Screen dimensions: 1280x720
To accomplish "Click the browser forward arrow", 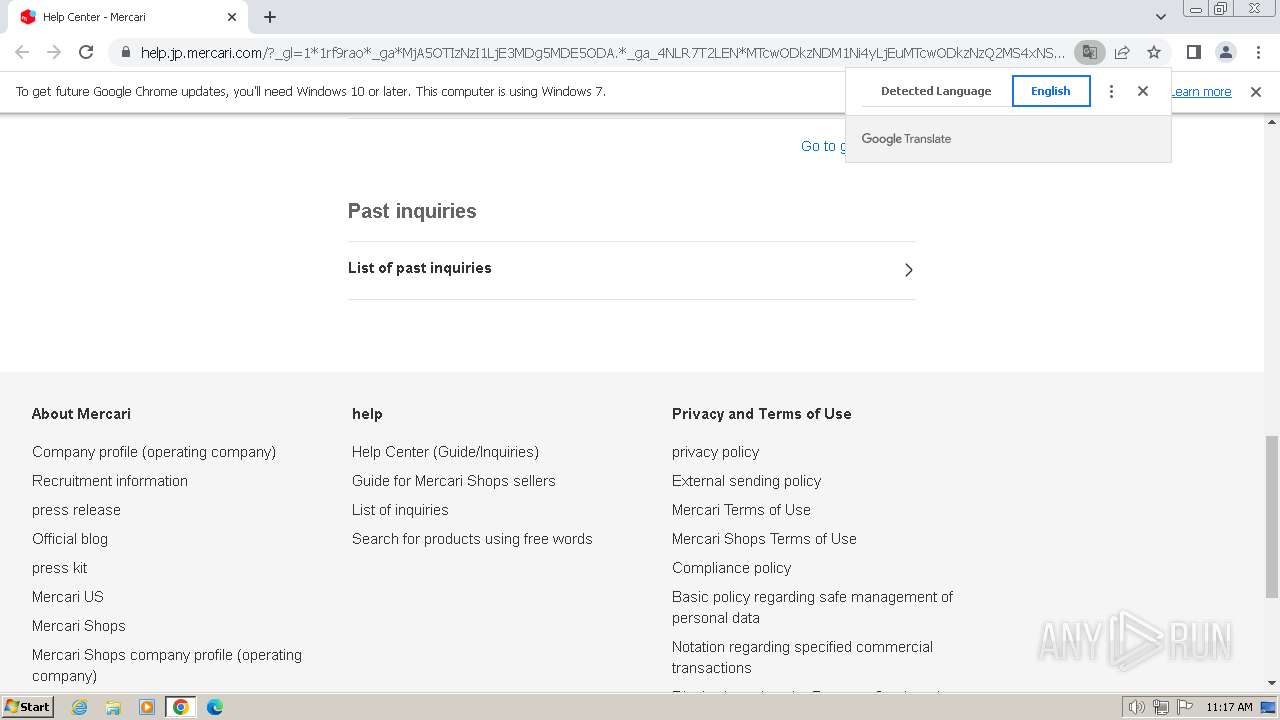I will (x=54, y=52).
